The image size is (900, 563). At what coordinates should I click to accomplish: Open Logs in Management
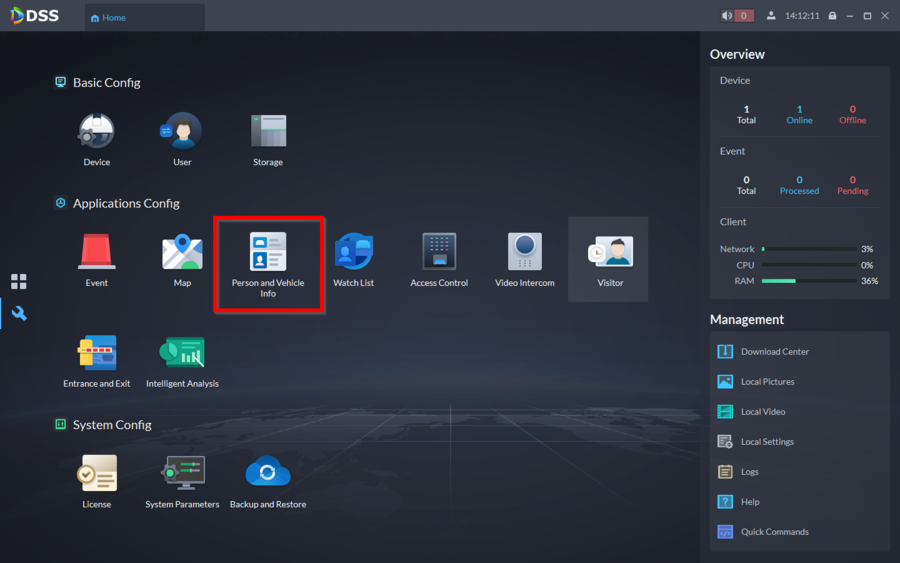point(738,472)
